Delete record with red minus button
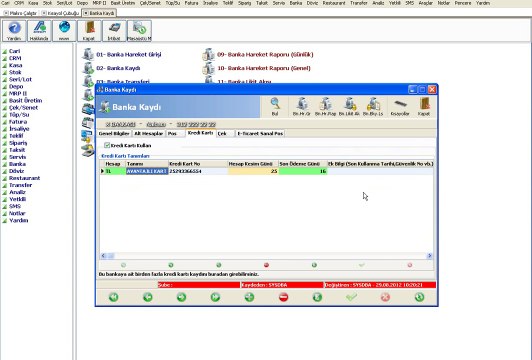This screenshot has width=532, height=360. [283, 297]
